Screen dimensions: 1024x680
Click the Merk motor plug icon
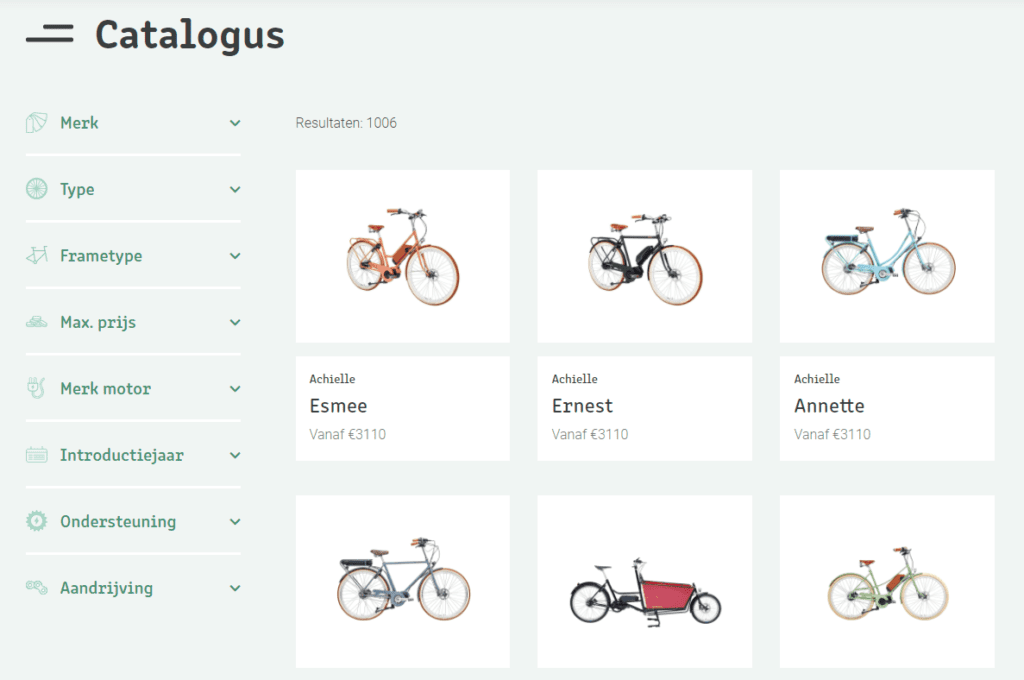[36, 388]
